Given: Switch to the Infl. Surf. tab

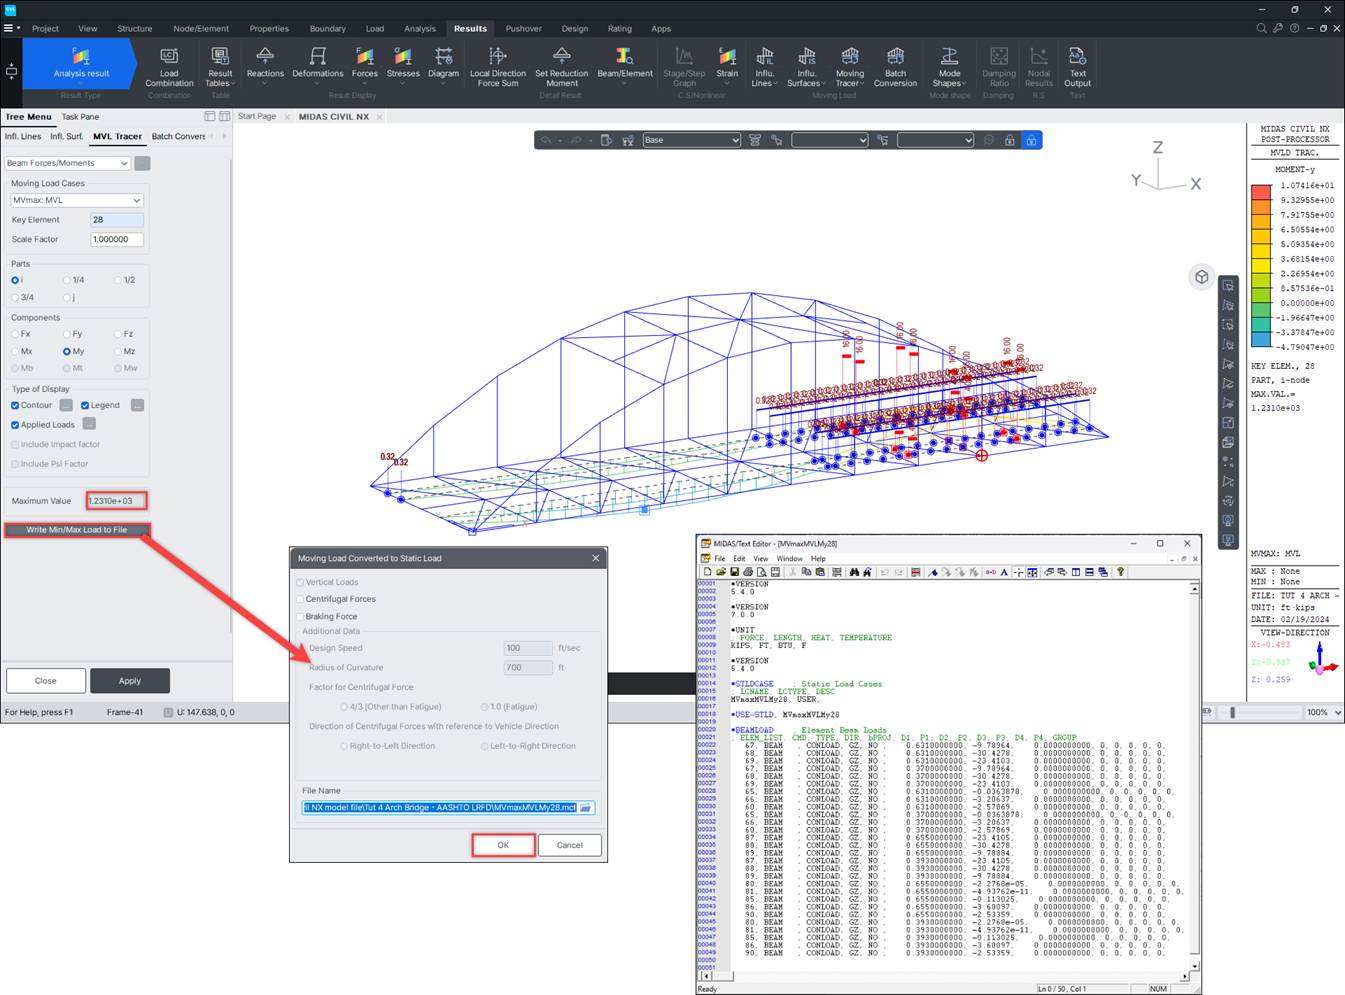Looking at the screenshot, I should tap(67, 136).
